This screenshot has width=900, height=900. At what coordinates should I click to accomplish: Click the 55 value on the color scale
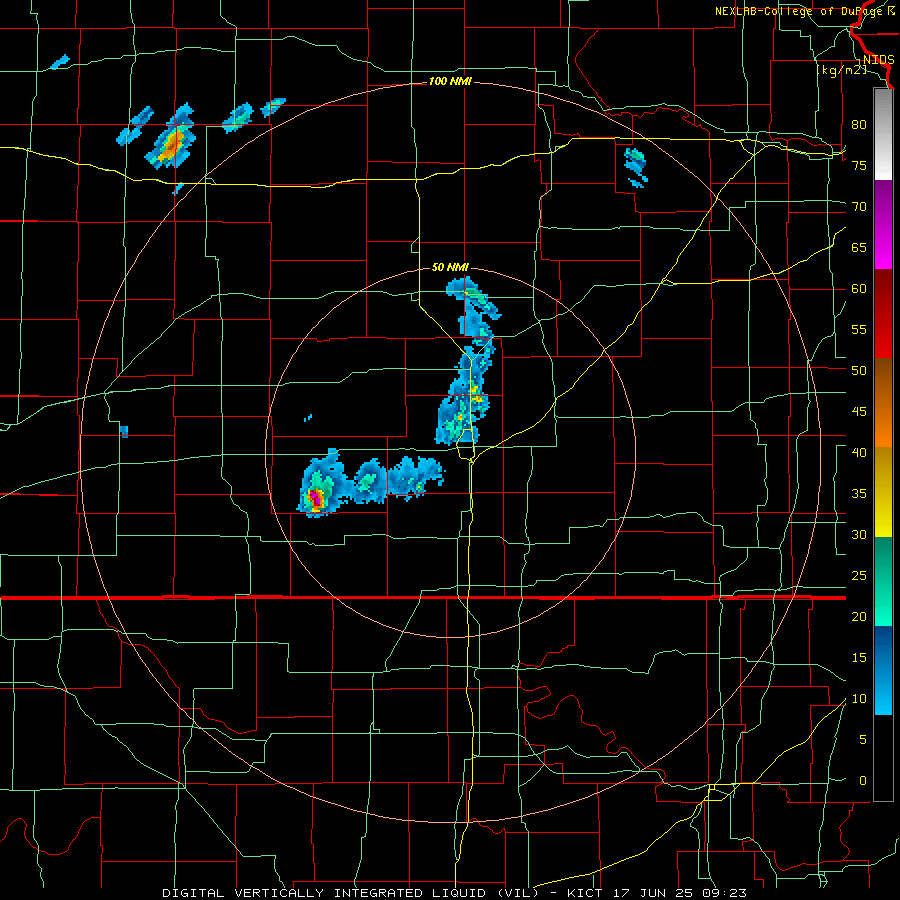click(x=859, y=329)
